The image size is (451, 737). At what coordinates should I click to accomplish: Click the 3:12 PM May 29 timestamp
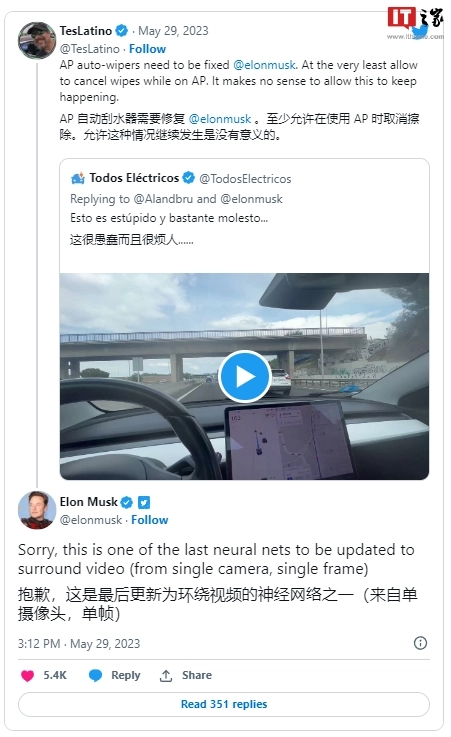[79, 643]
